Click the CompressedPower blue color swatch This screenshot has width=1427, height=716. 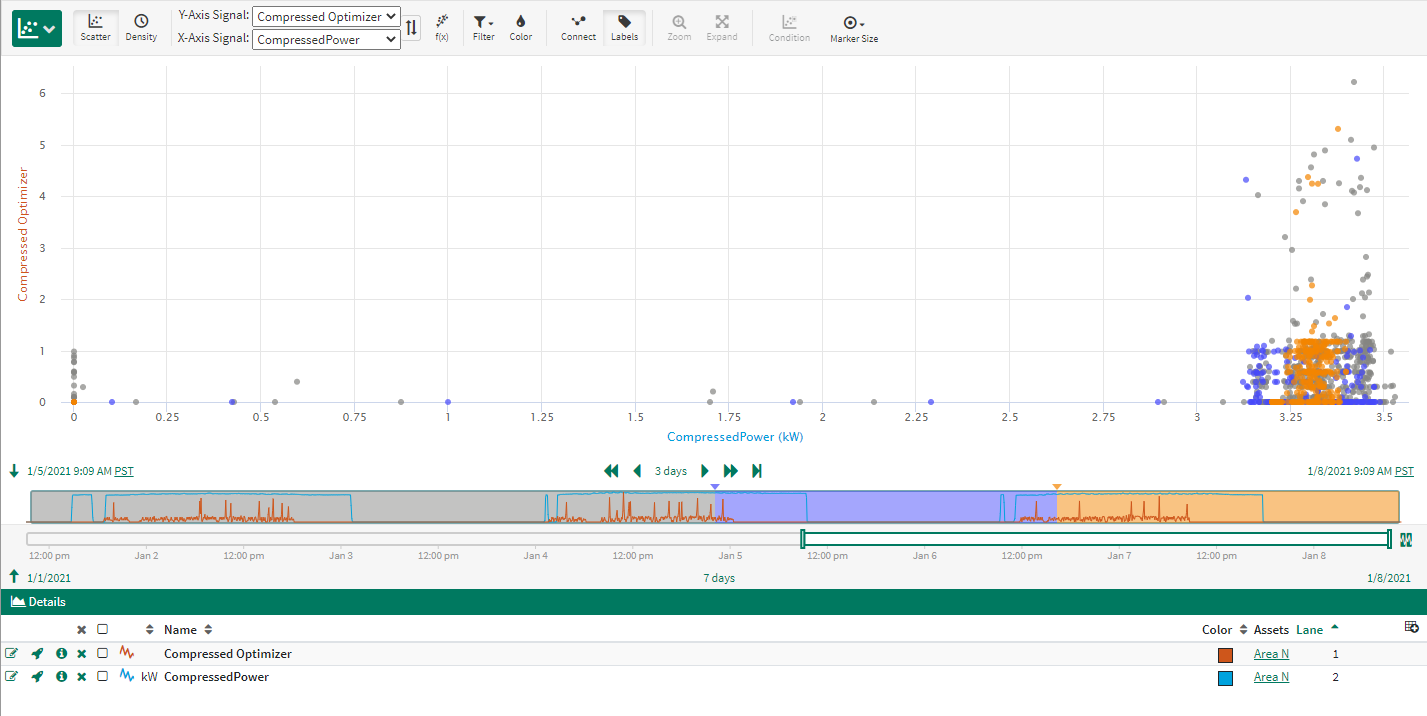[x=1225, y=678]
